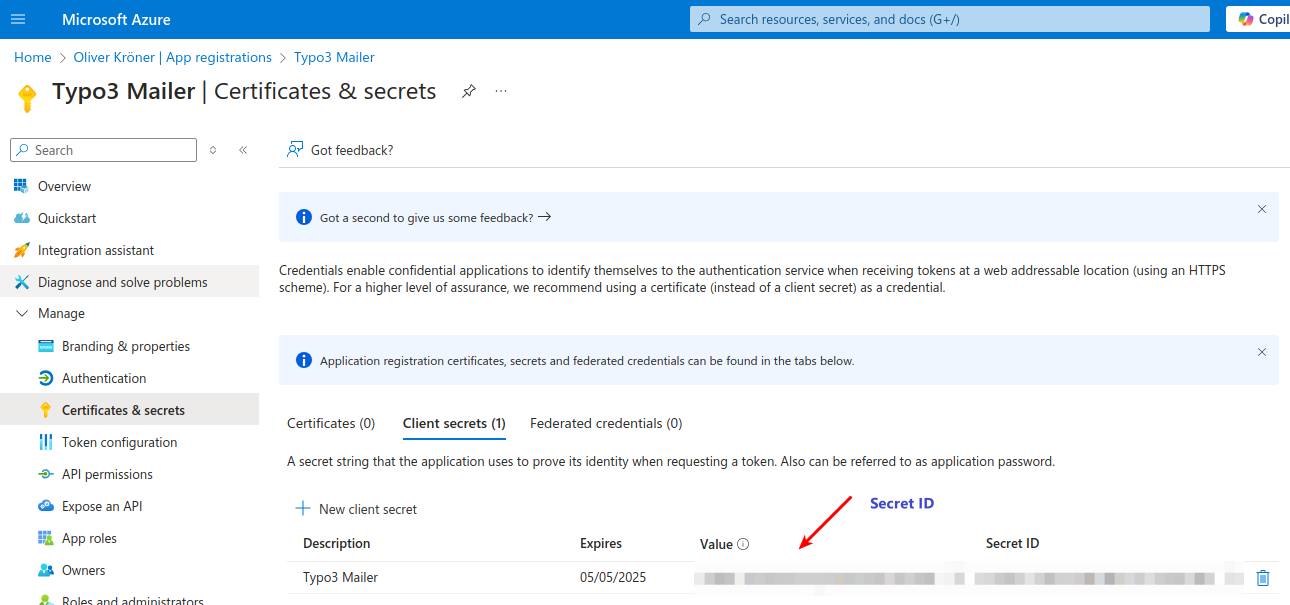This screenshot has width=1290, height=605.
Task: Switch to the Certificates tab
Action: 331,422
